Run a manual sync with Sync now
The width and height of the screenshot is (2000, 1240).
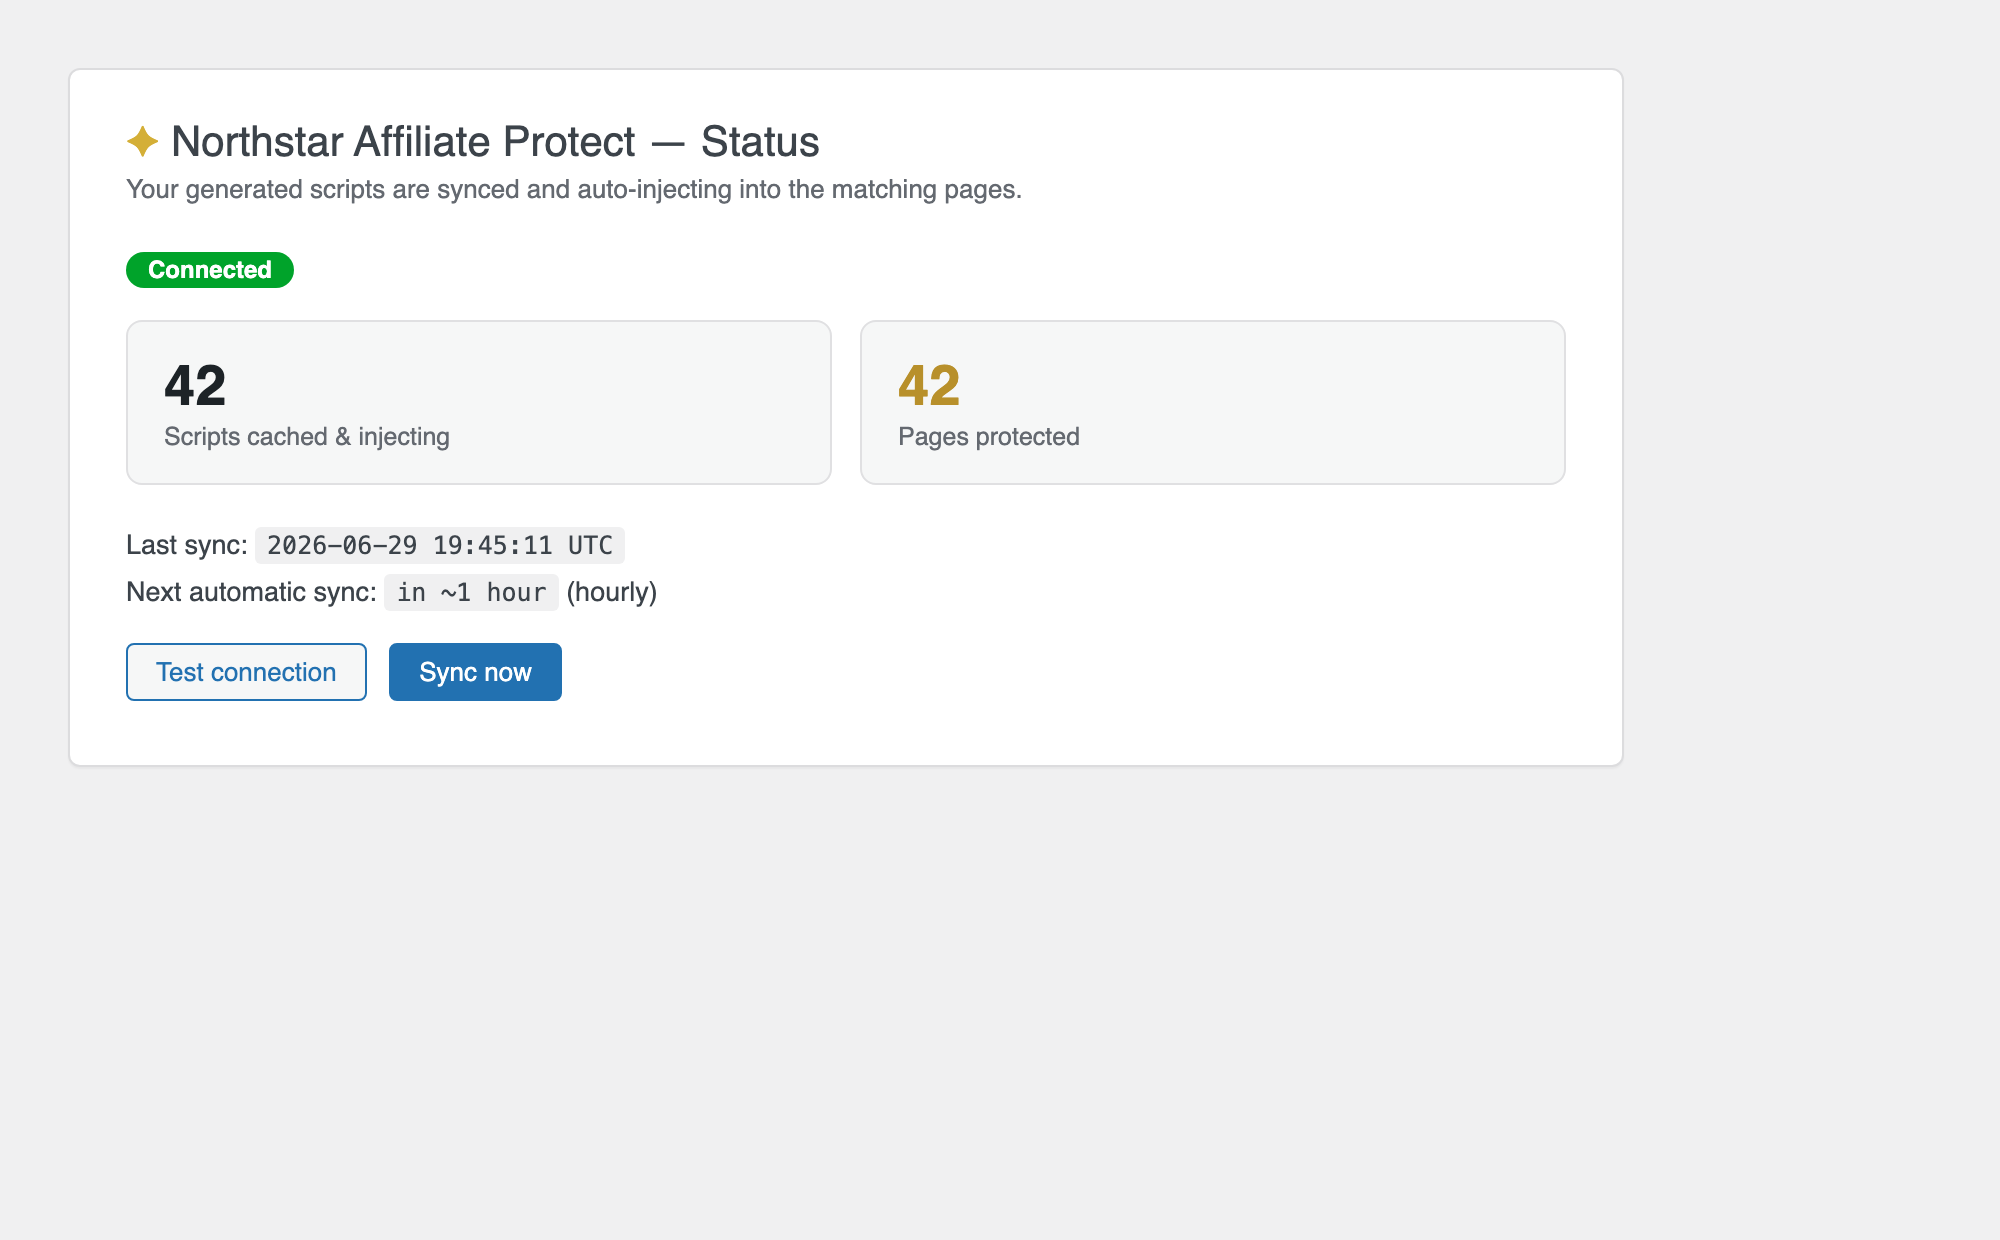[475, 672]
